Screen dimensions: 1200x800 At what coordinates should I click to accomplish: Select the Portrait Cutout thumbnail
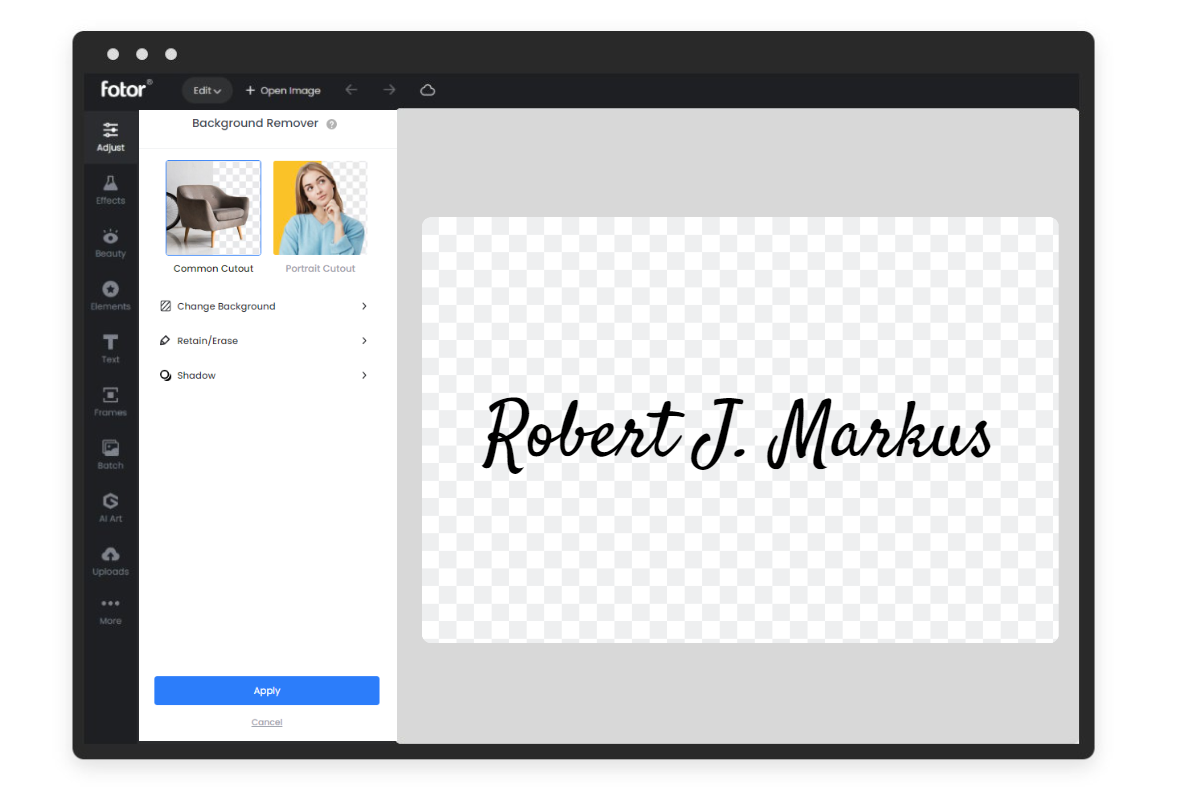tap(320, 208)
